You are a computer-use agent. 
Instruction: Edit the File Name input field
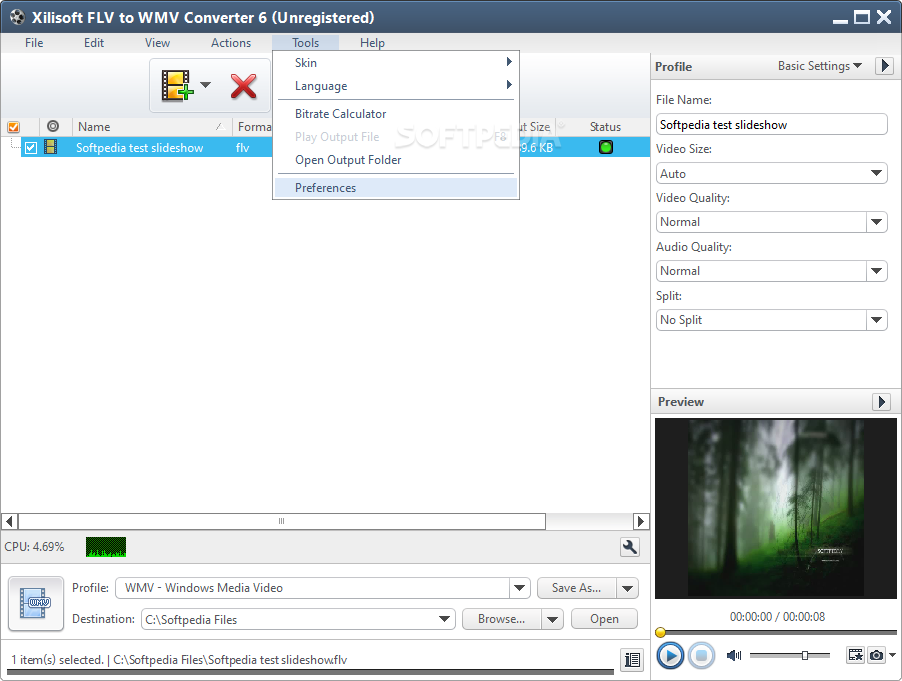(x=771, y=124)
